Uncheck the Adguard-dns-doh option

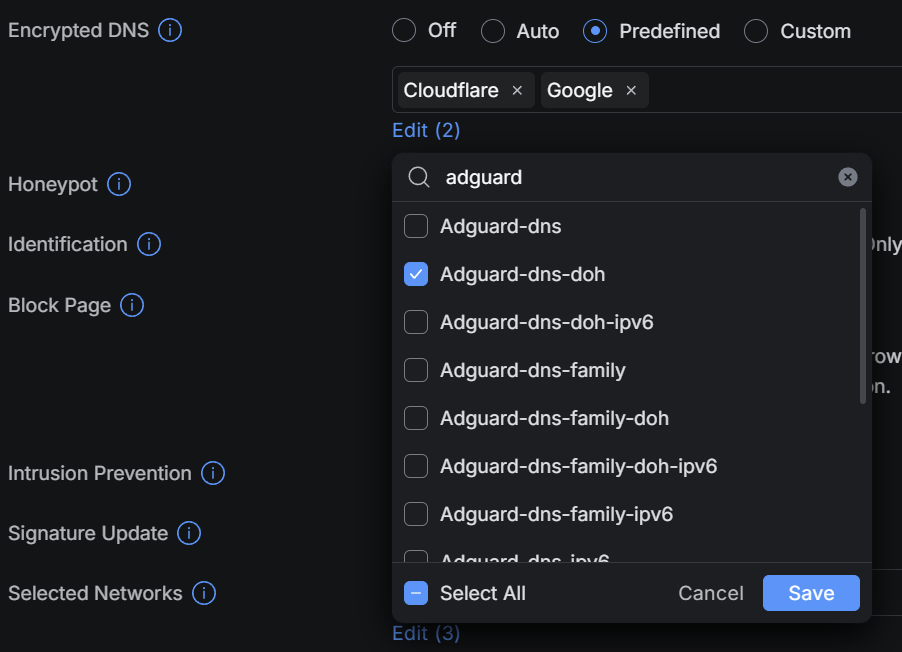pyautogui.click(x=416, y=274)
